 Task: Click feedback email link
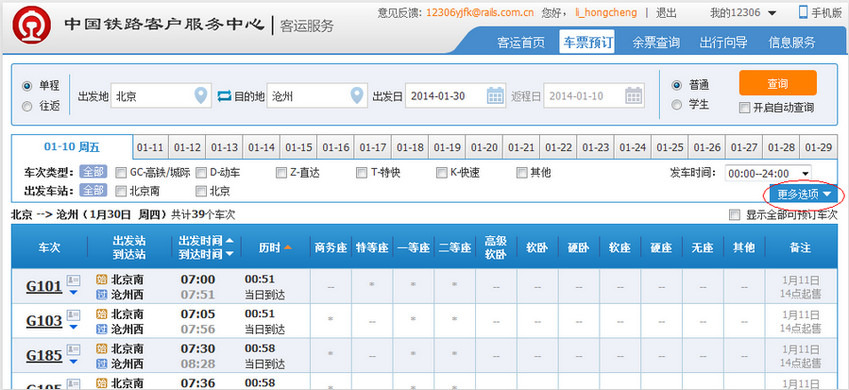pyautogui.click(x=480, y=12)
